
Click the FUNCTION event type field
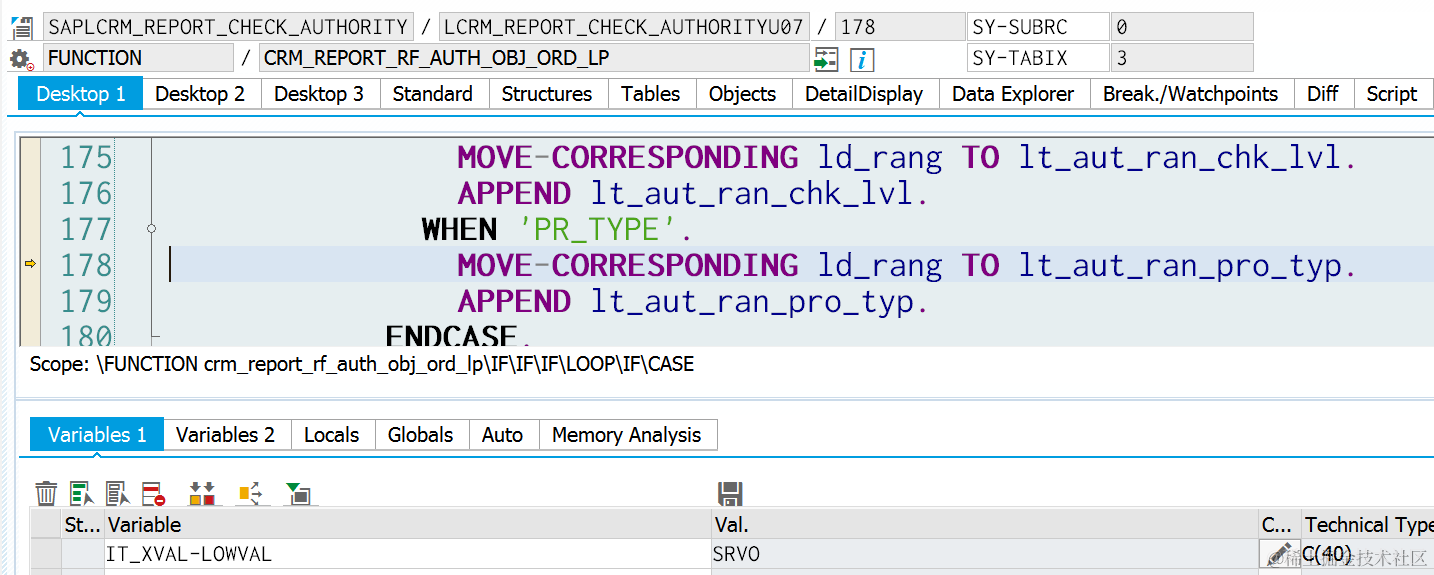138,58
